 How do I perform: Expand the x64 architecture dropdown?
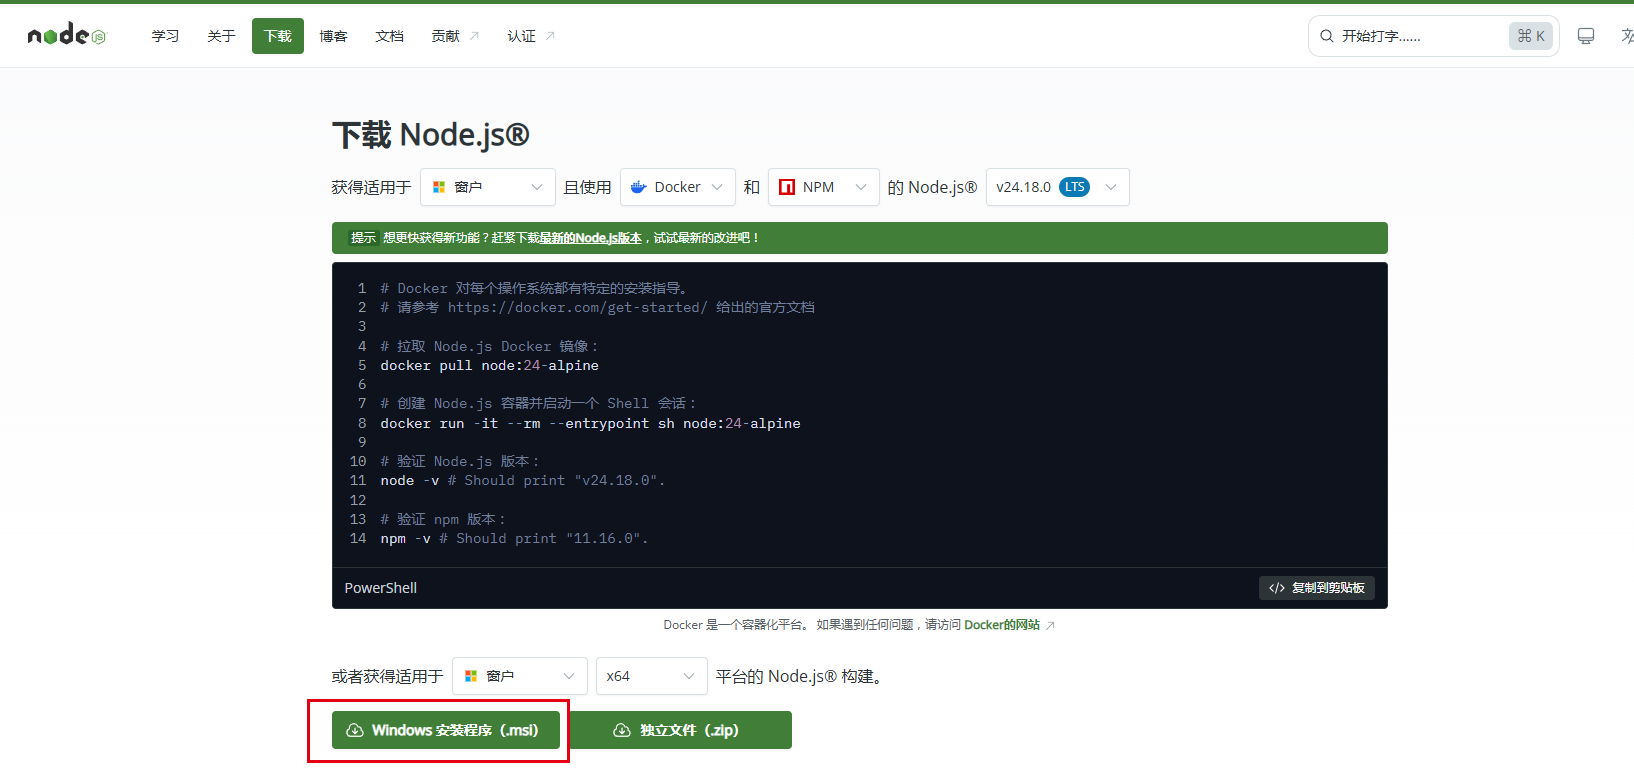[652, 676]
